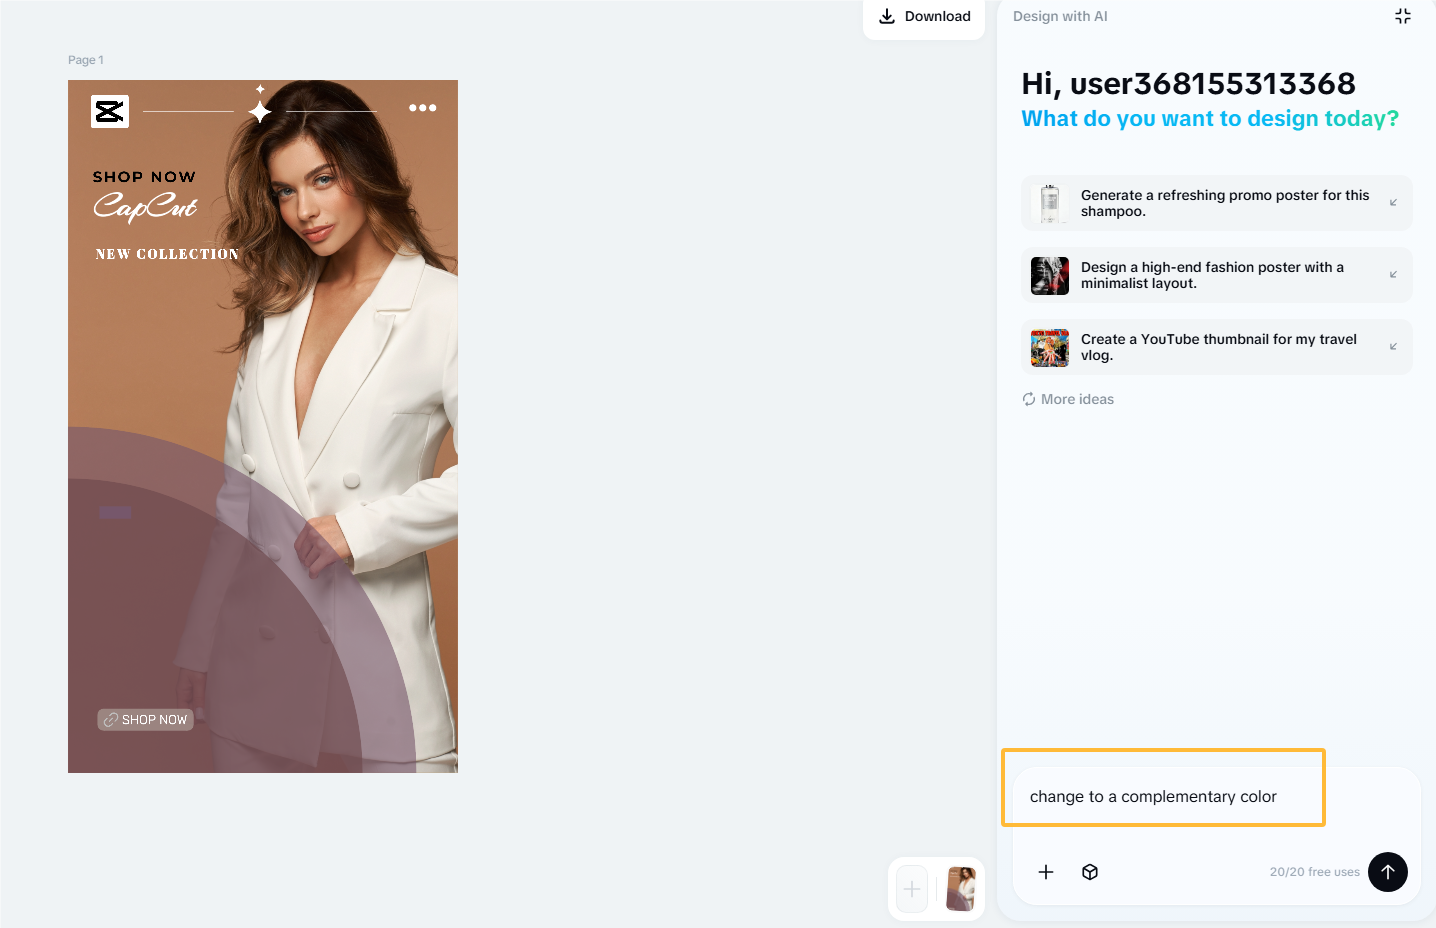The image size is (1436, 928).
Task: Collapse the Design with AI panel
Action: (x=1403, y=16)
